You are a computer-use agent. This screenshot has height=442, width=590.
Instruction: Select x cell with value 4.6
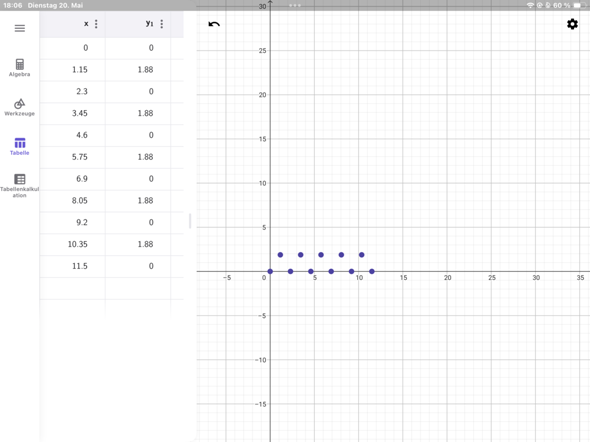tap(73, 135)
